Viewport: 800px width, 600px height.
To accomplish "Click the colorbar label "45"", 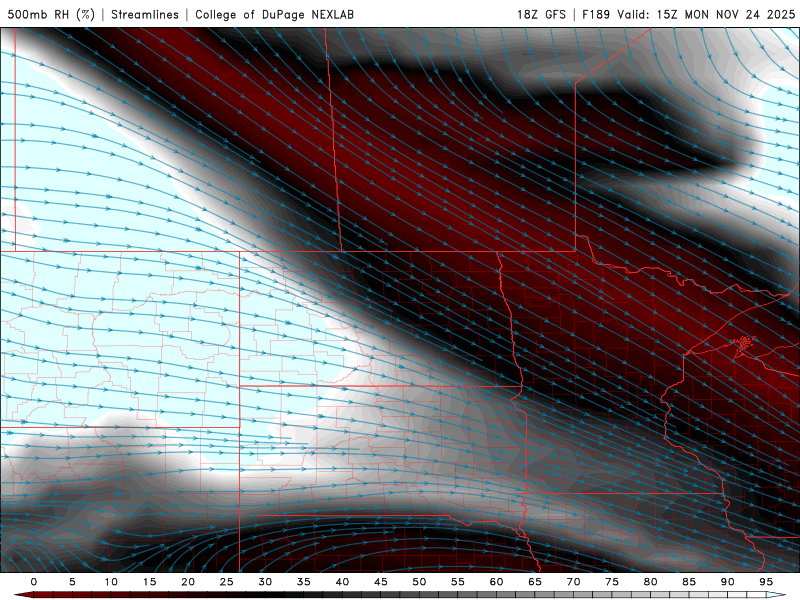I will 381,582.
